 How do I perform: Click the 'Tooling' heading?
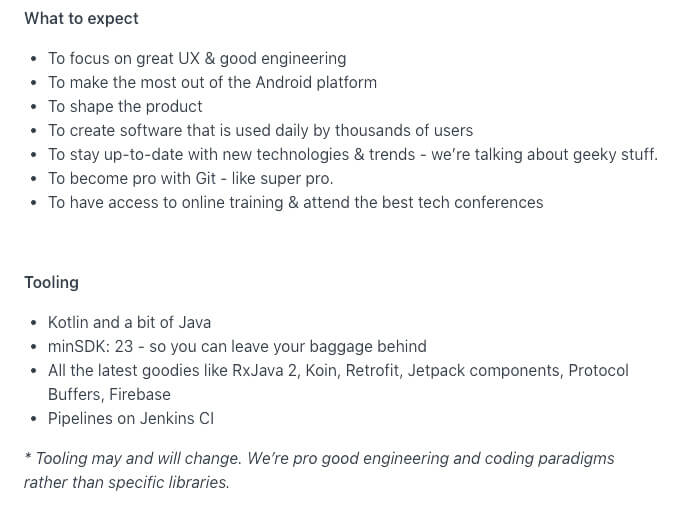[x=52, y=282]
